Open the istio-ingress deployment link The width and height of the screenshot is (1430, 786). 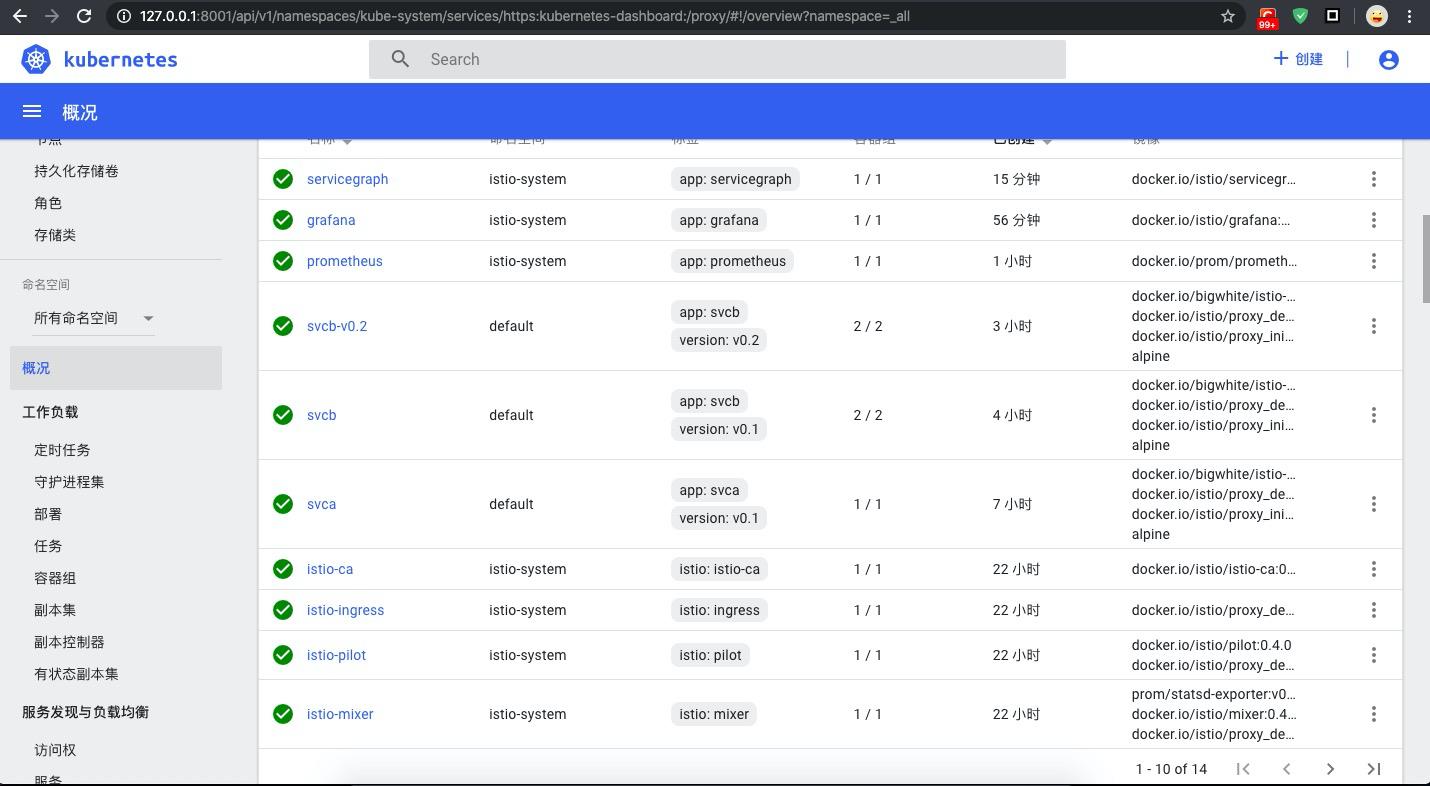[x=345, y=610]
